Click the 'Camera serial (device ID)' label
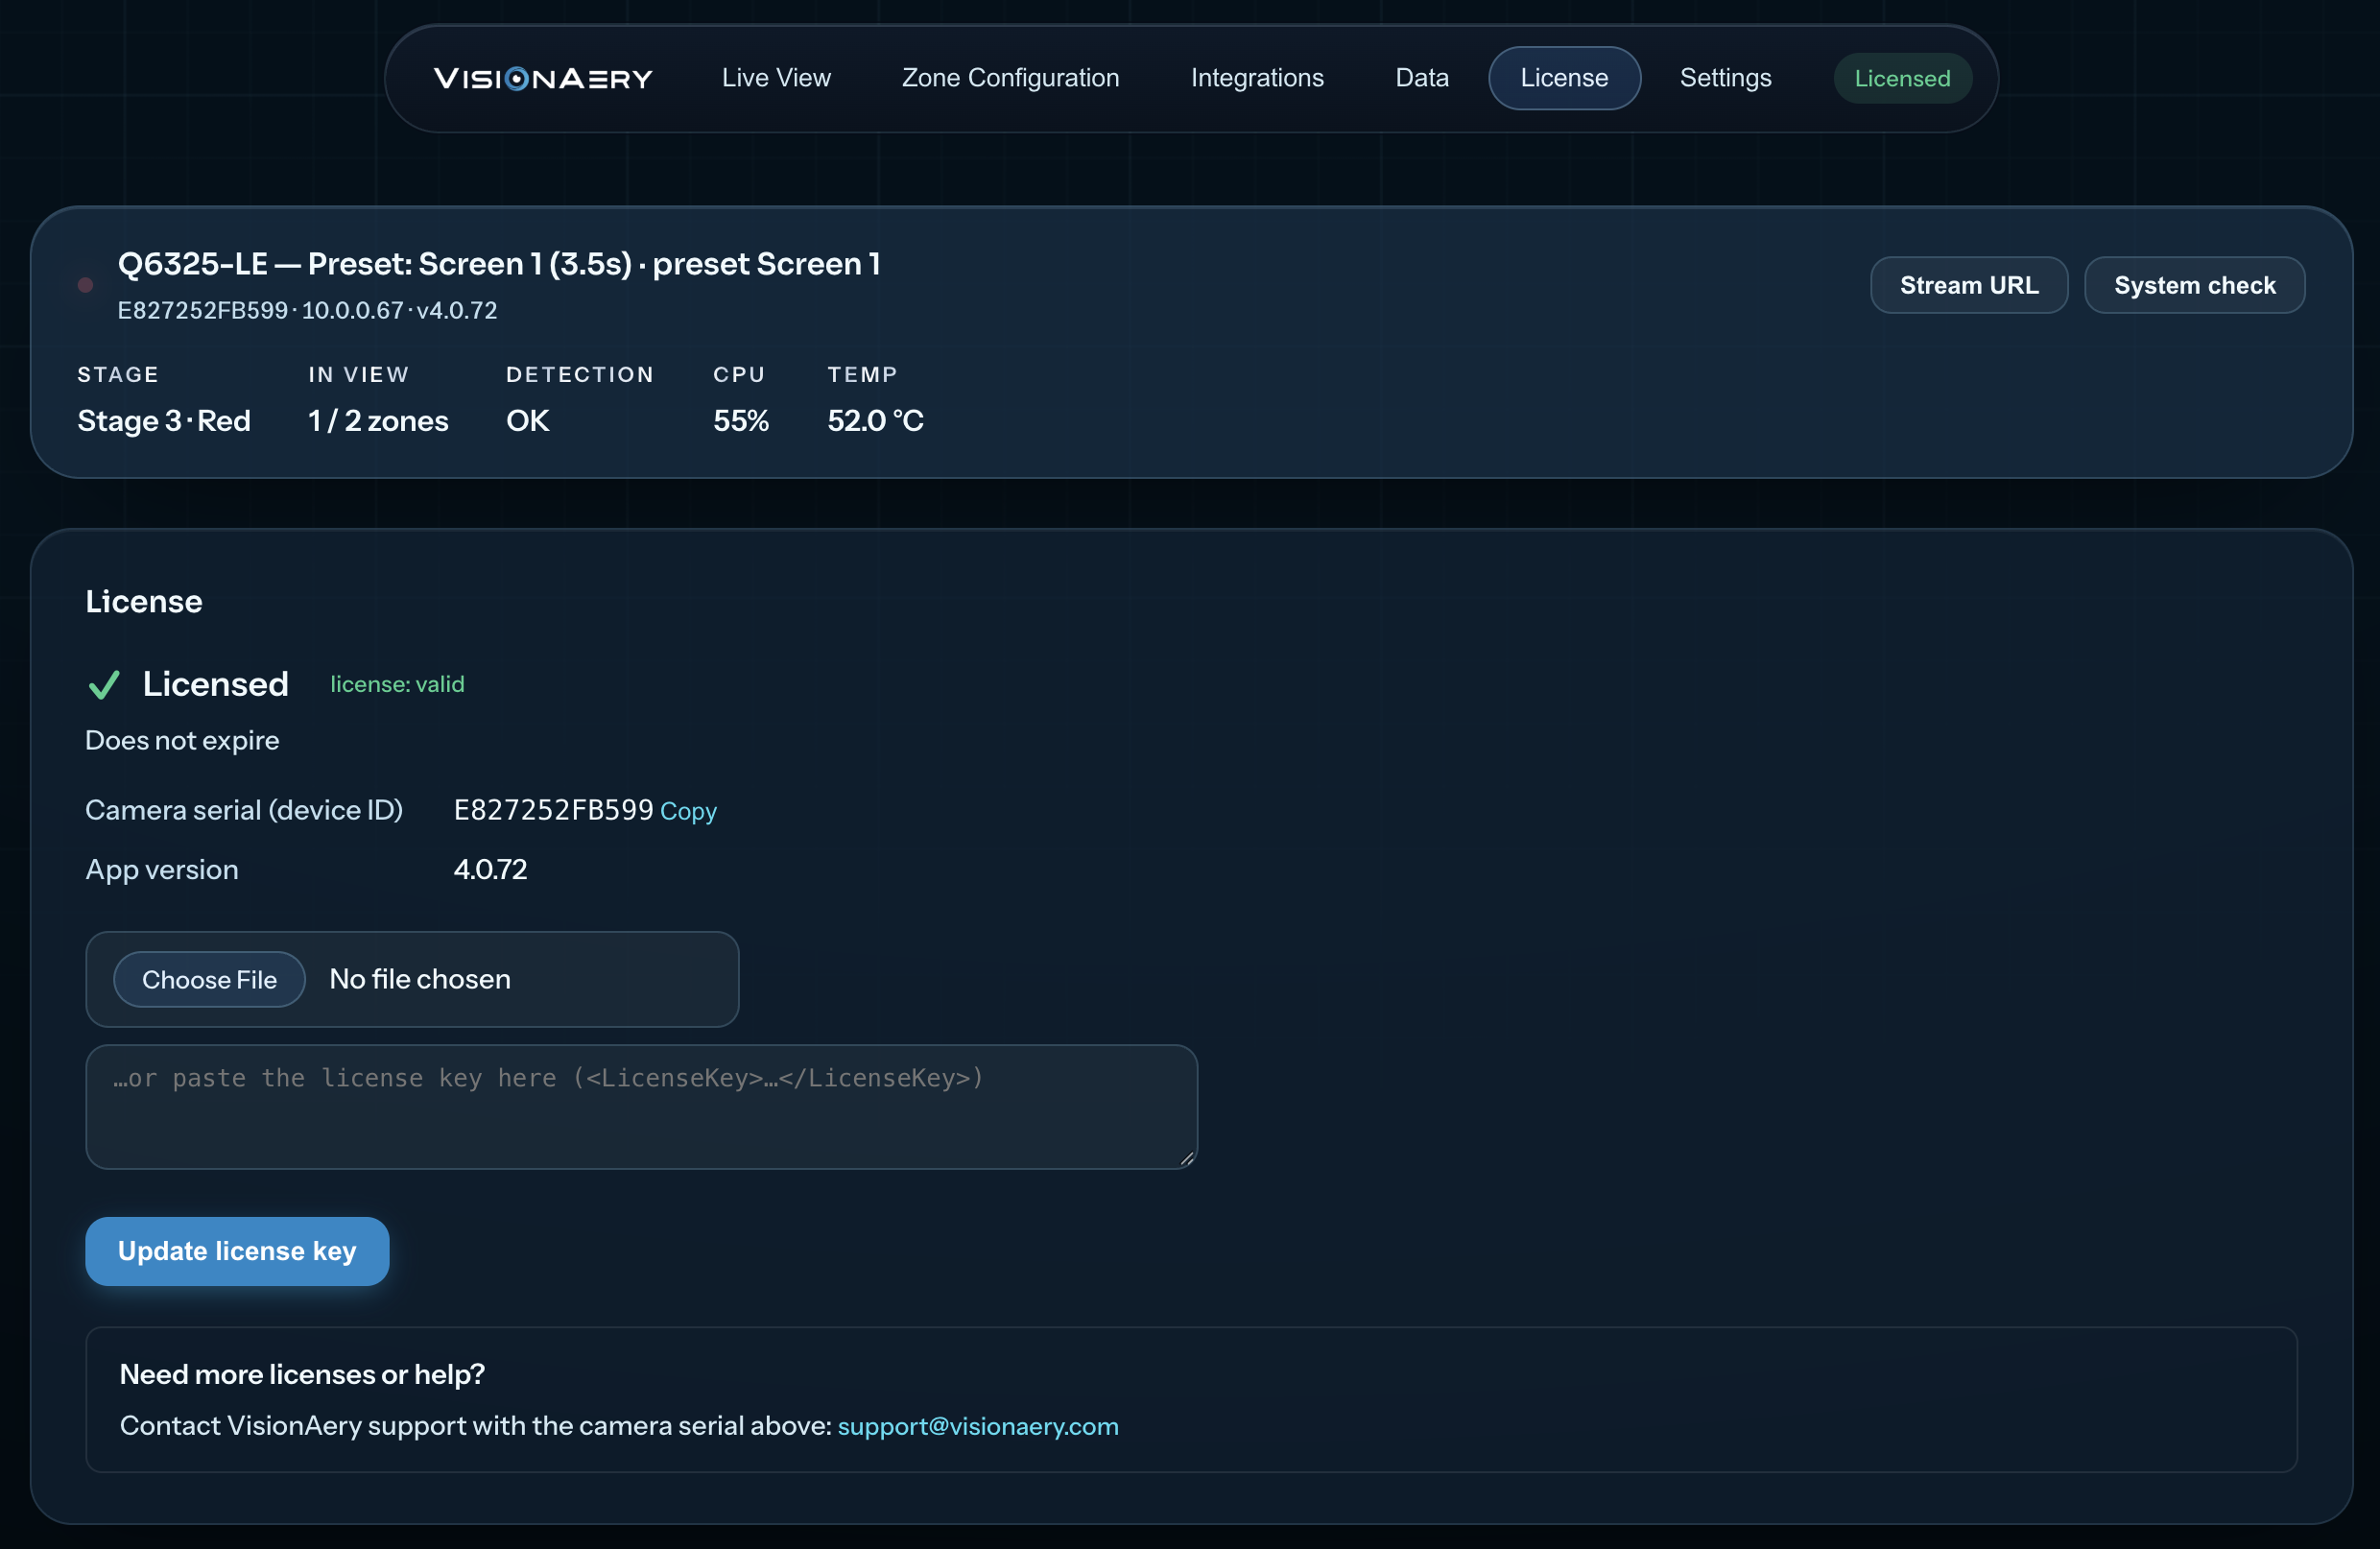The height and width of the screenshot is (1549, 2380). pyautogui.click(x=244, y=810)
